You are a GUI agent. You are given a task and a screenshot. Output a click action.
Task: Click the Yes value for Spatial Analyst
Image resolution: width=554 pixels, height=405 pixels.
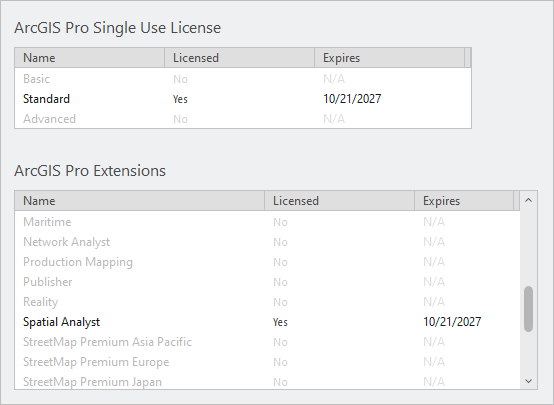tap(280, 322)
